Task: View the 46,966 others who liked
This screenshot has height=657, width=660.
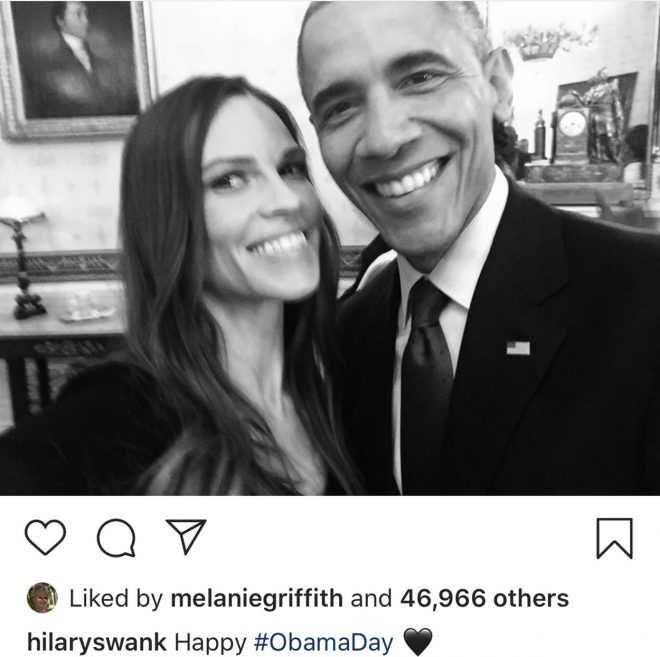Action: 484,599
